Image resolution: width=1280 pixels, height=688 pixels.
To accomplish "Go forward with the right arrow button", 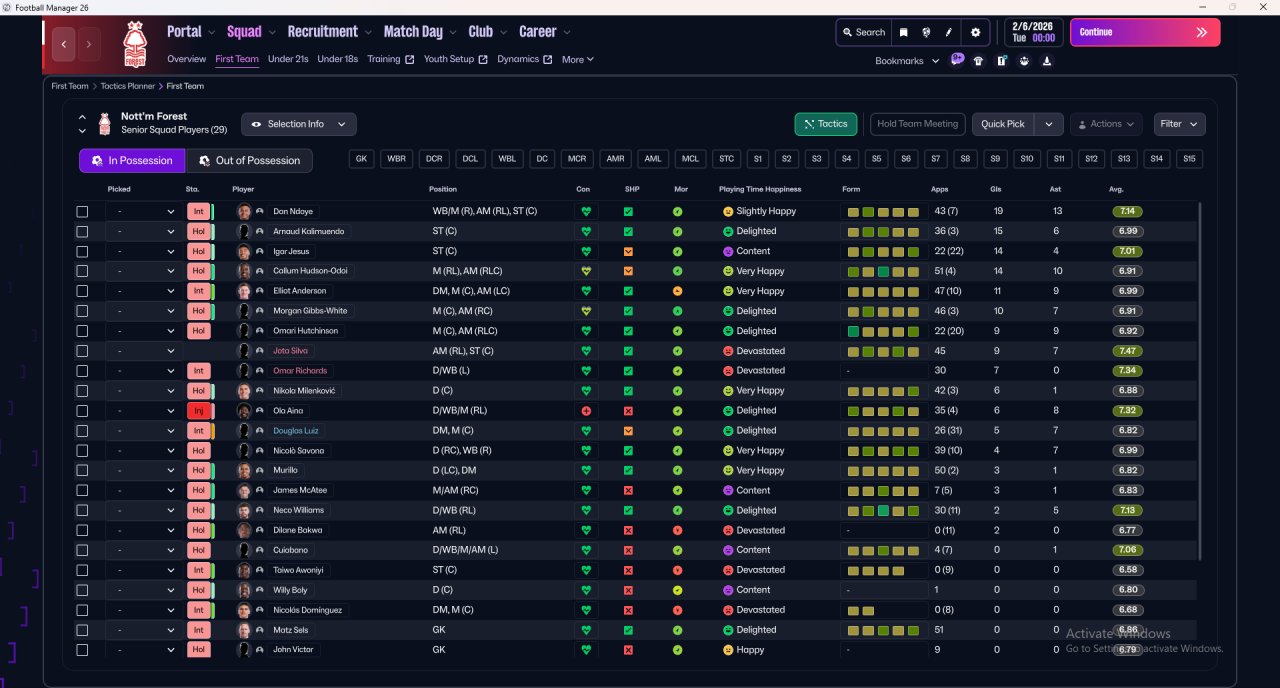I will click(89, 44).
